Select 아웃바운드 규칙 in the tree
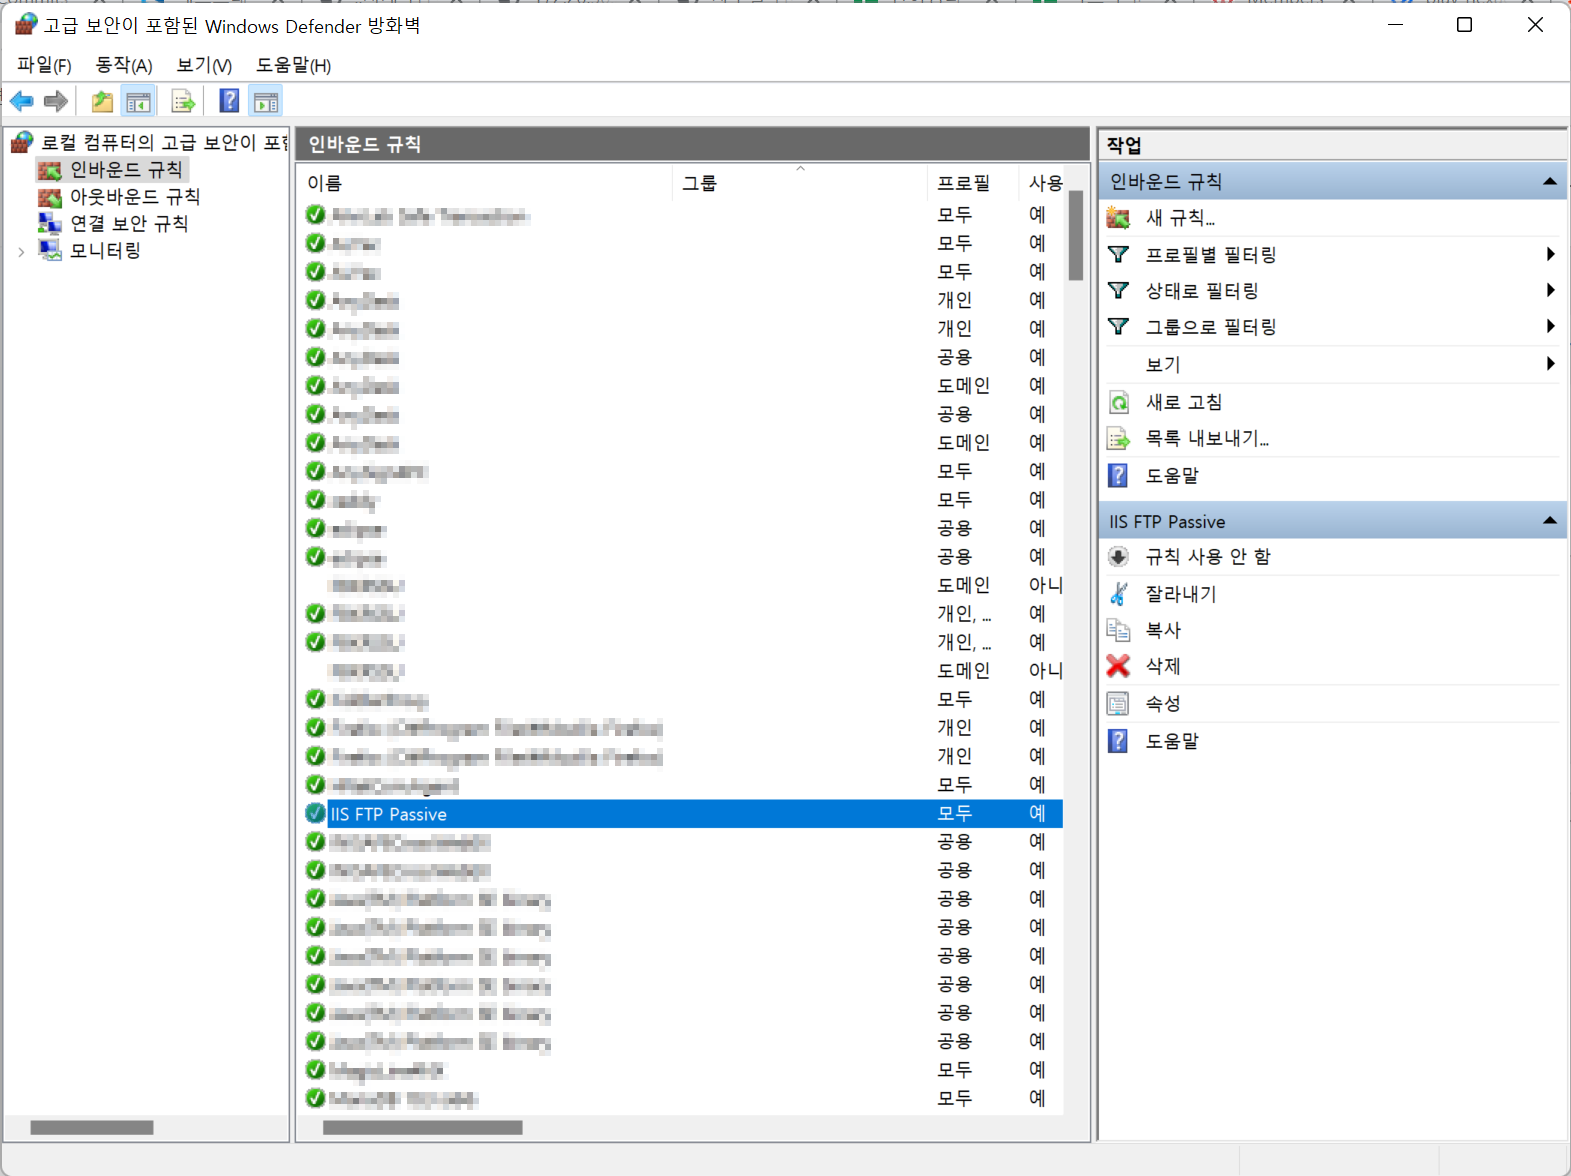 click(x=135, y=197)
